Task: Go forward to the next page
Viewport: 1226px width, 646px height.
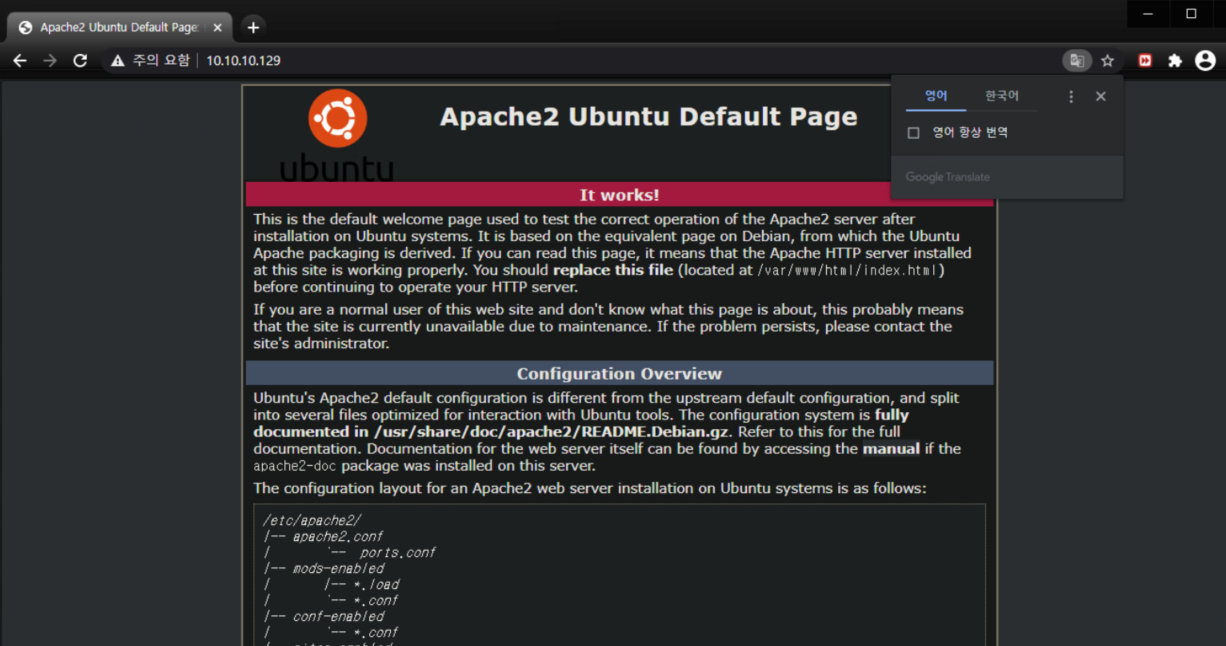Action: tap(50, 61)
